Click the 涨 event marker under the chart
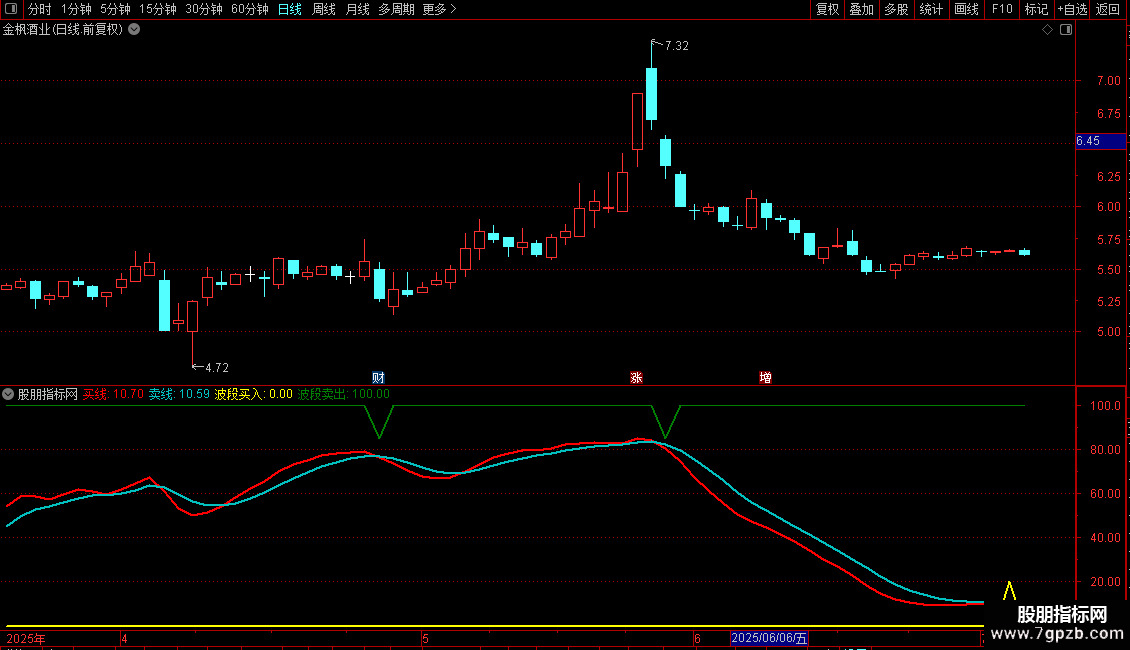Viewport: 1130px width, 650px height. (x=636, y=378)
